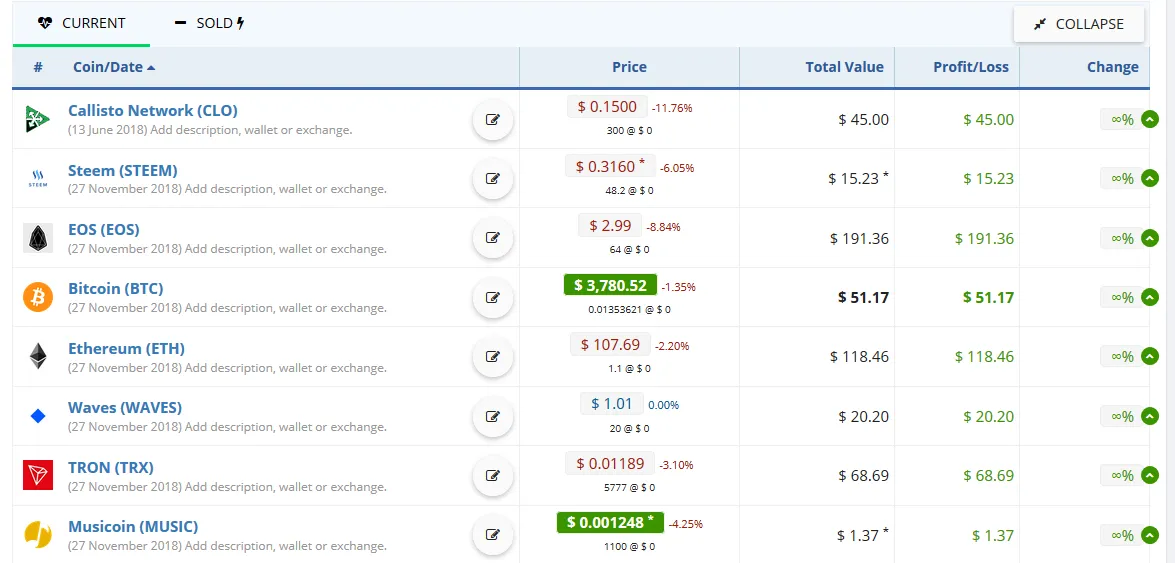Click the Musicoin yellow logo

tap(37, 535)
